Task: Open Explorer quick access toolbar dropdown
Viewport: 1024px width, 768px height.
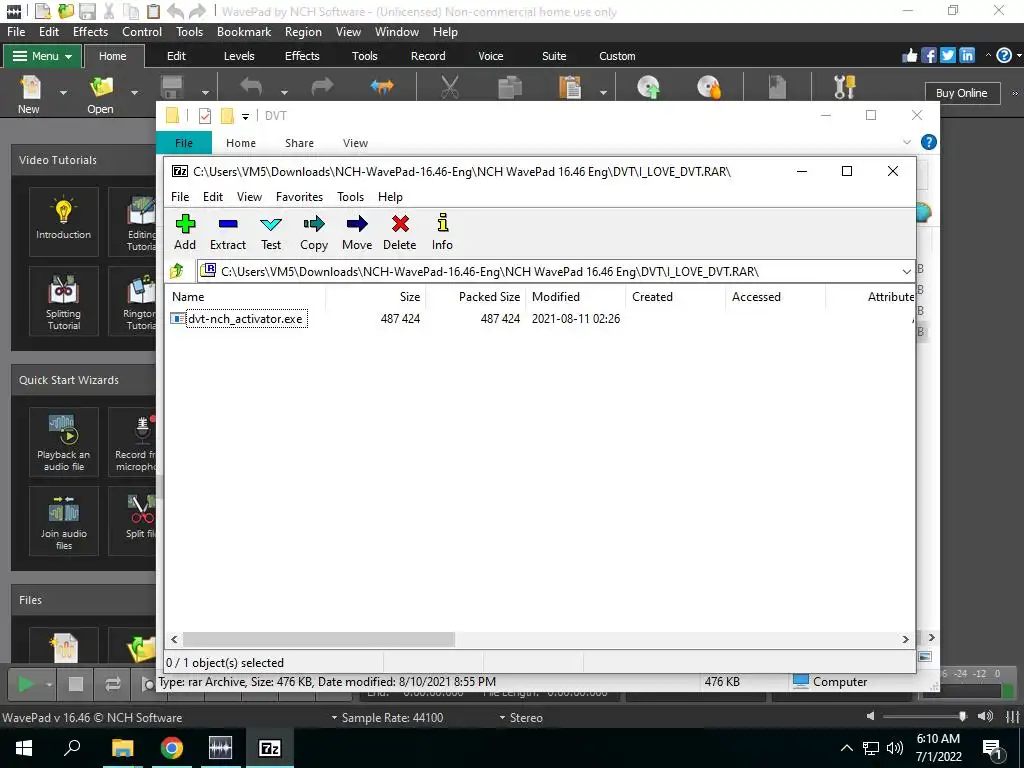Action: 246,116
